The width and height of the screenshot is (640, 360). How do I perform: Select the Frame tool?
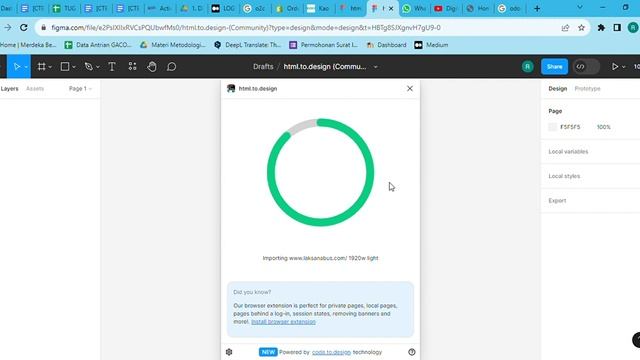(42, 67)
